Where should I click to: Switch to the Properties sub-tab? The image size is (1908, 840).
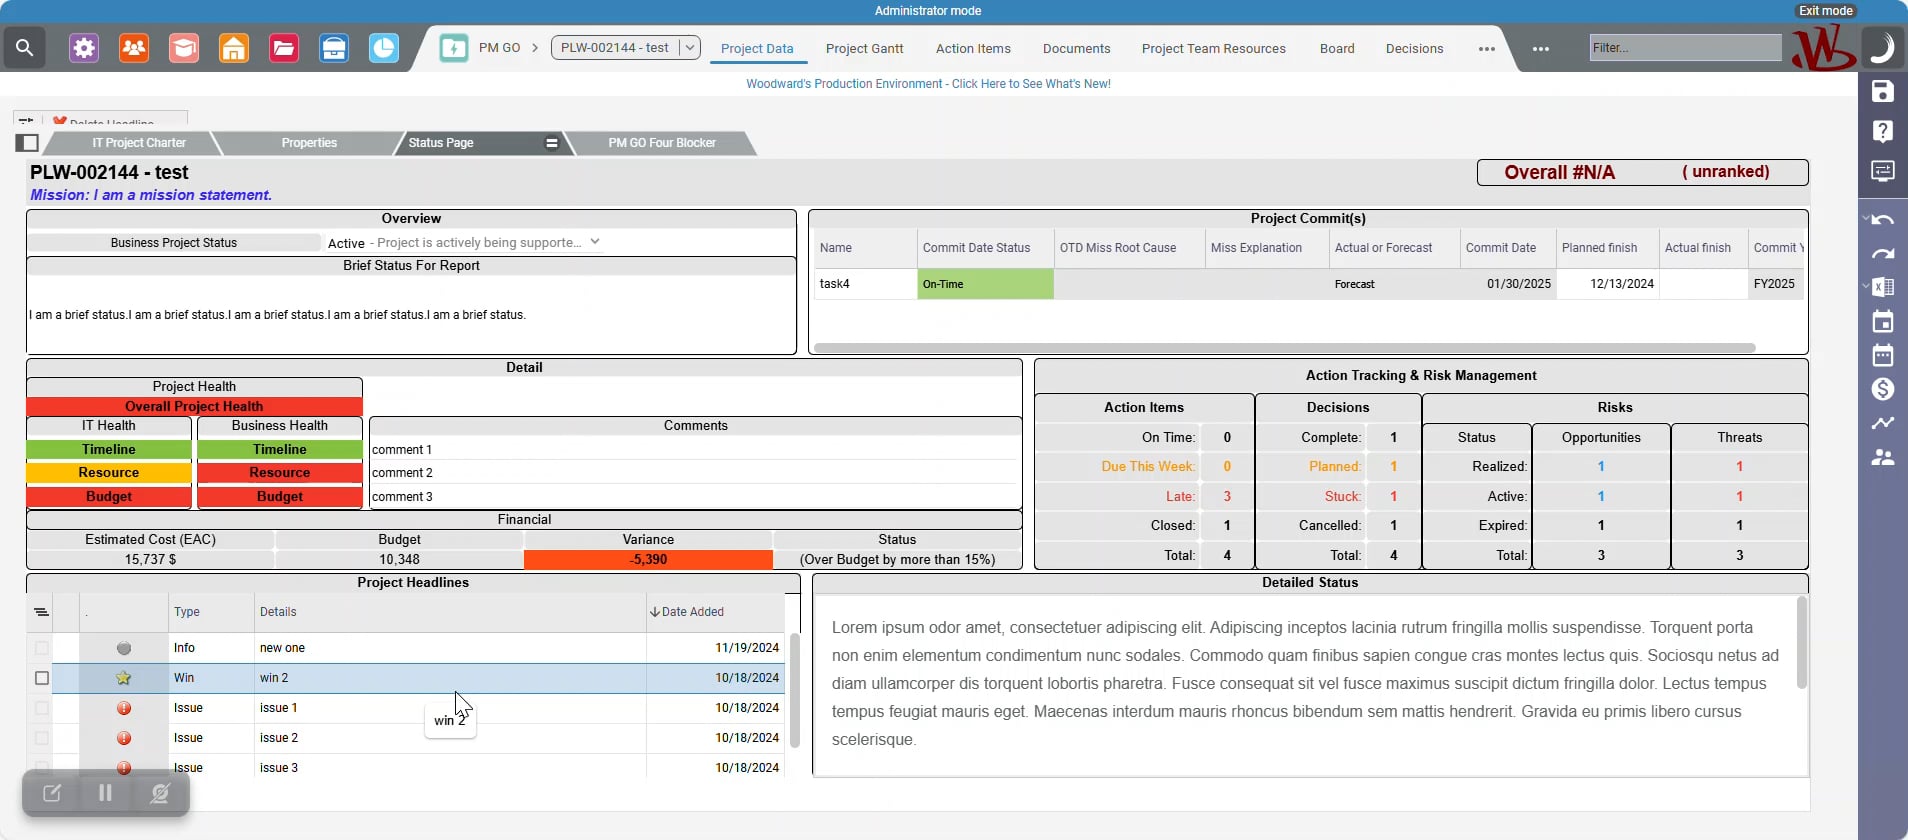click(x=309, y=143)
